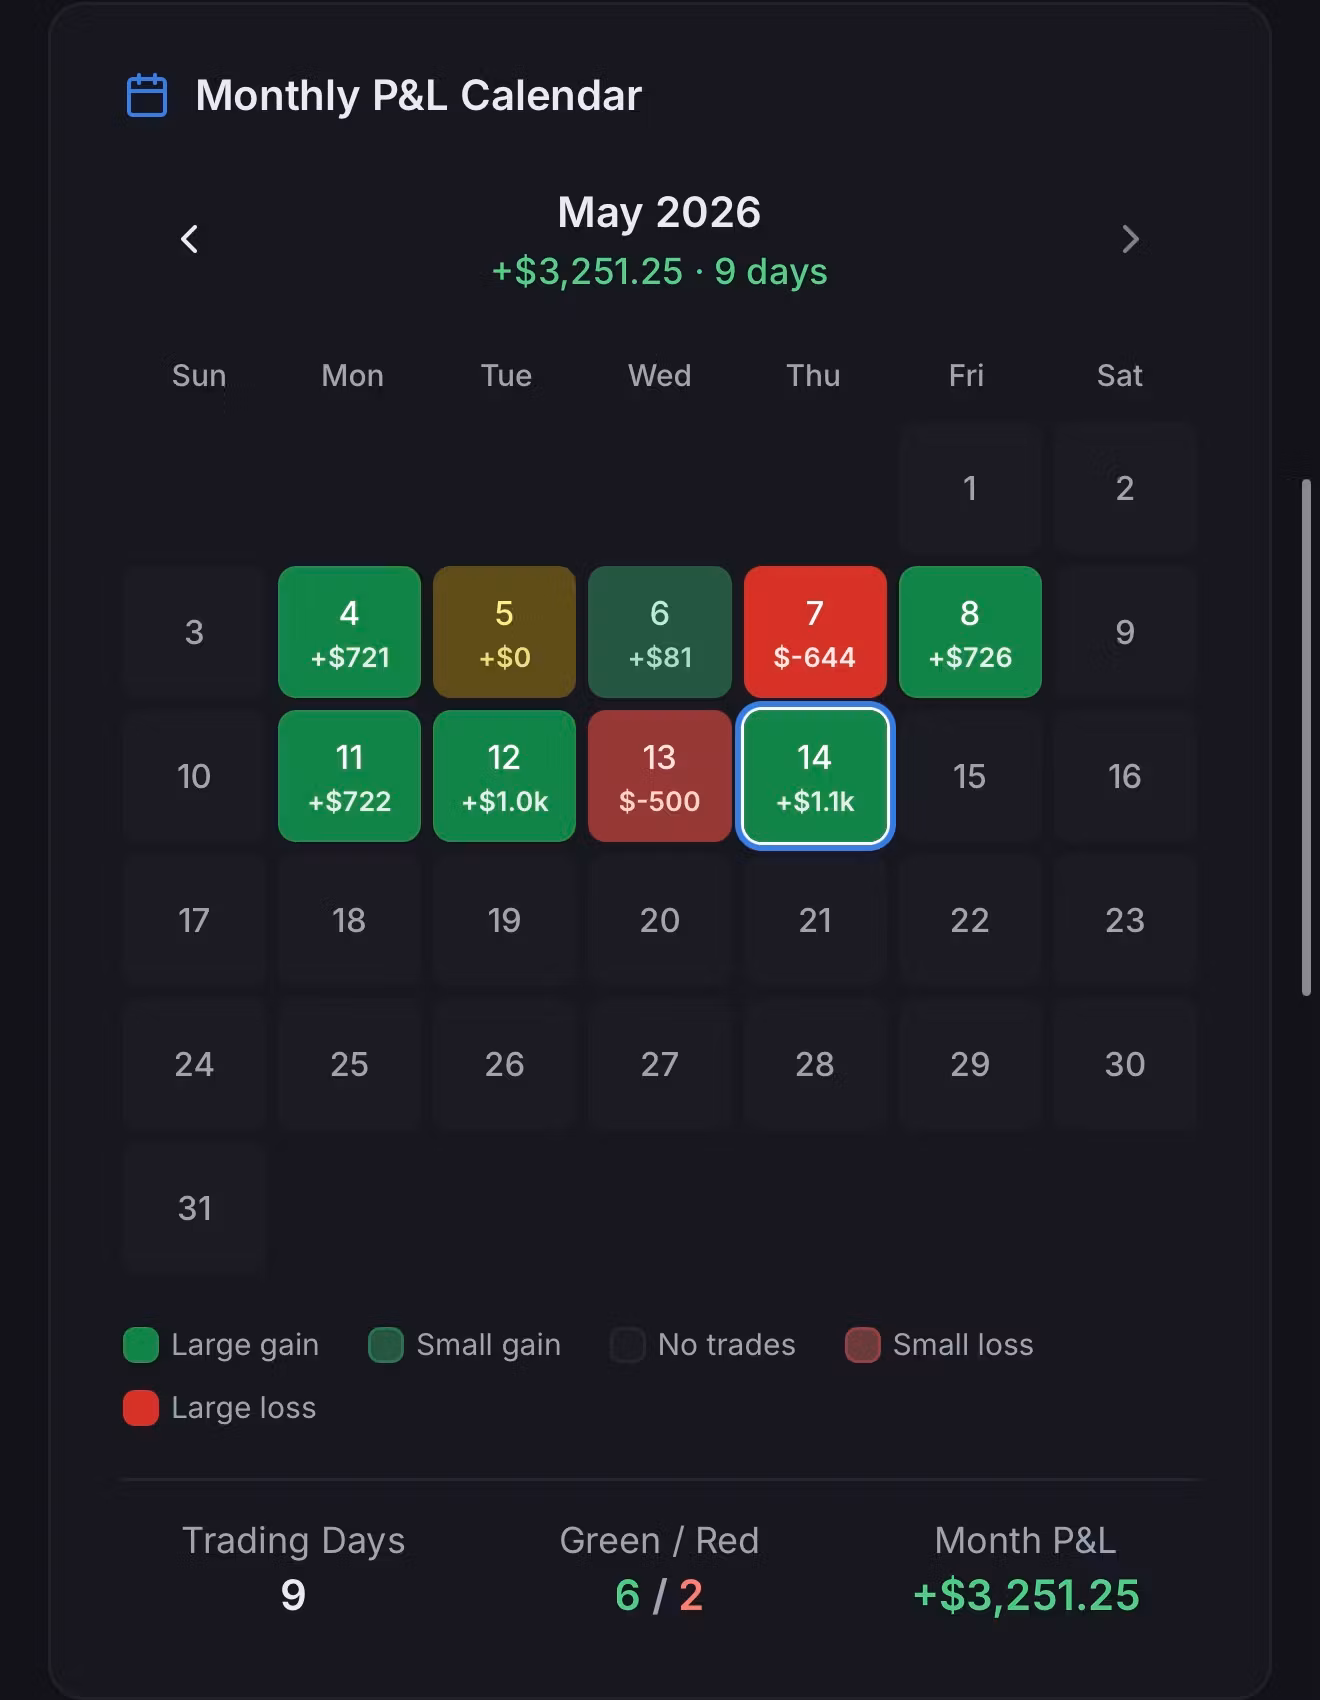
Task: Click the No trades legend swatch
Action: point(628,1345)
